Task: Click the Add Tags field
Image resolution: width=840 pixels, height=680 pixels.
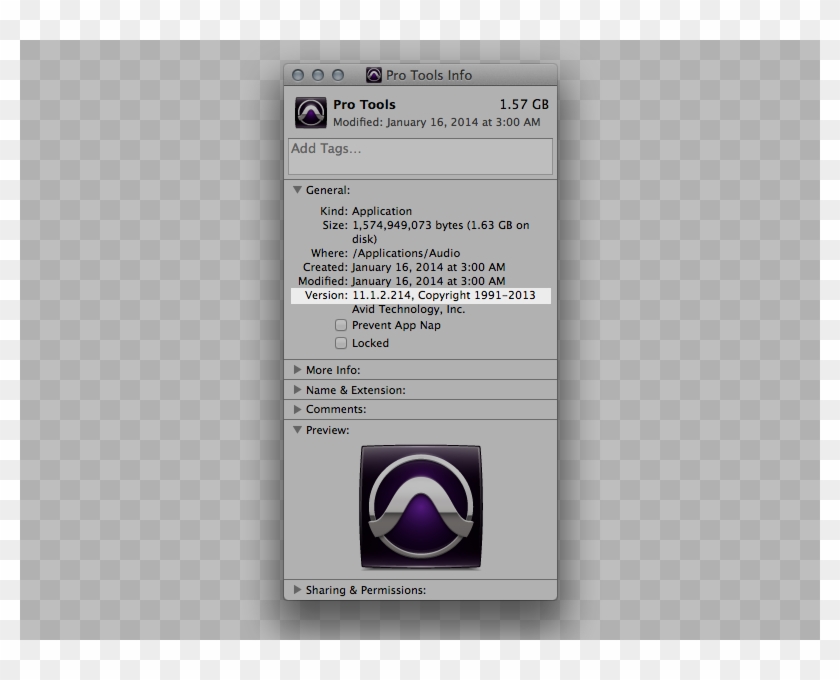Action: [x=421, y=156]
